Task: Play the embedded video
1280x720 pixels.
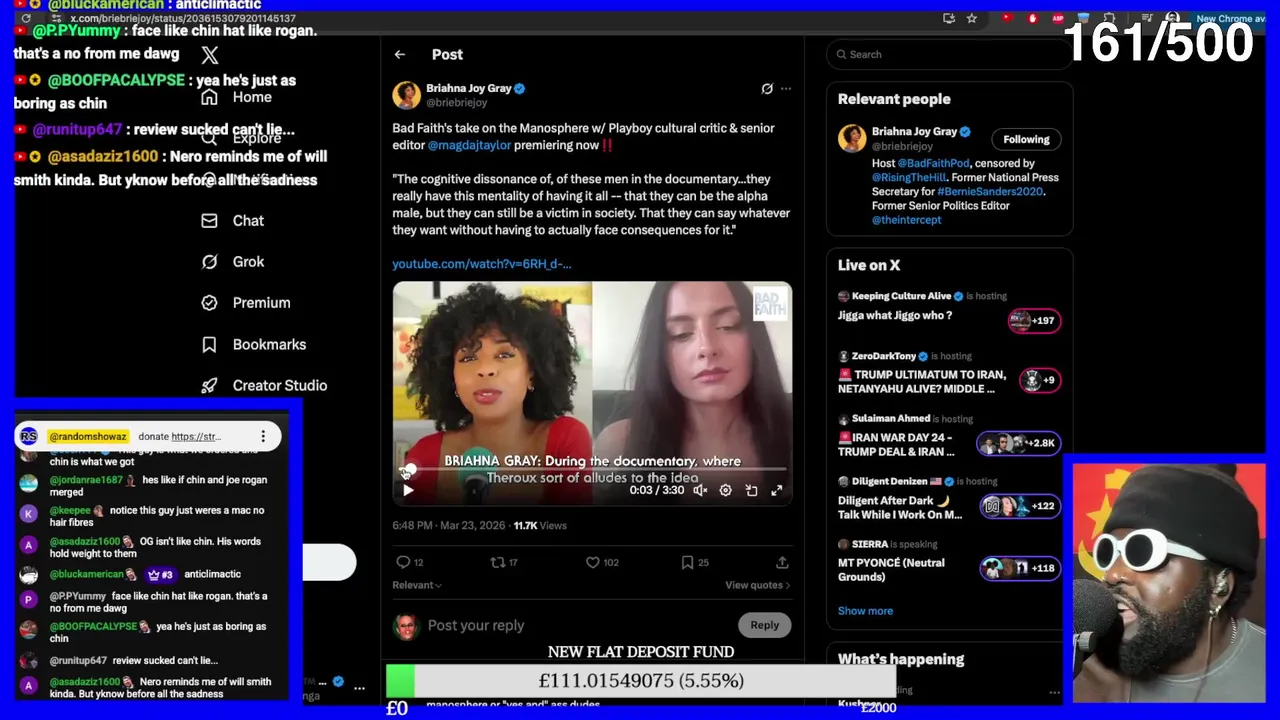Action: [x=408, y=490]
